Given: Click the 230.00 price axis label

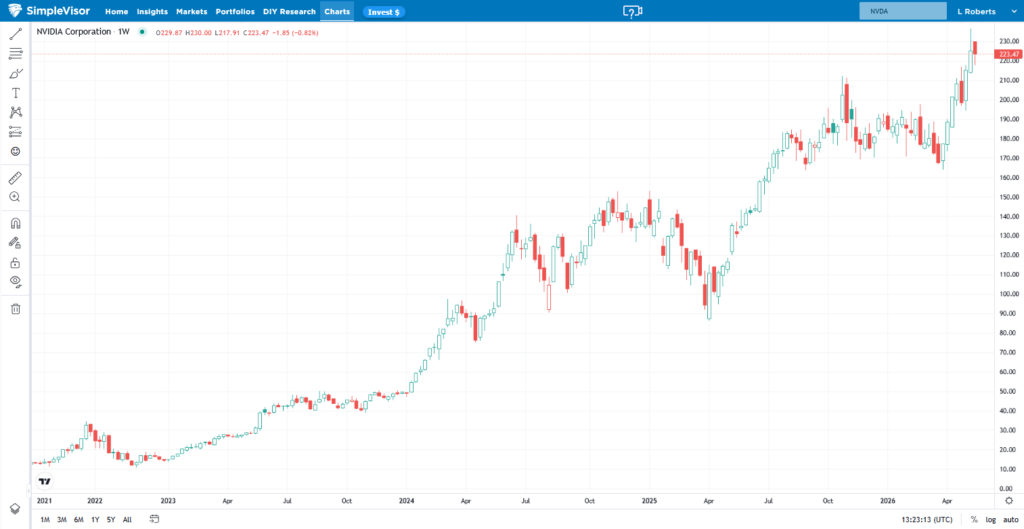Looking at the screenshot, I should [1008, 41].
